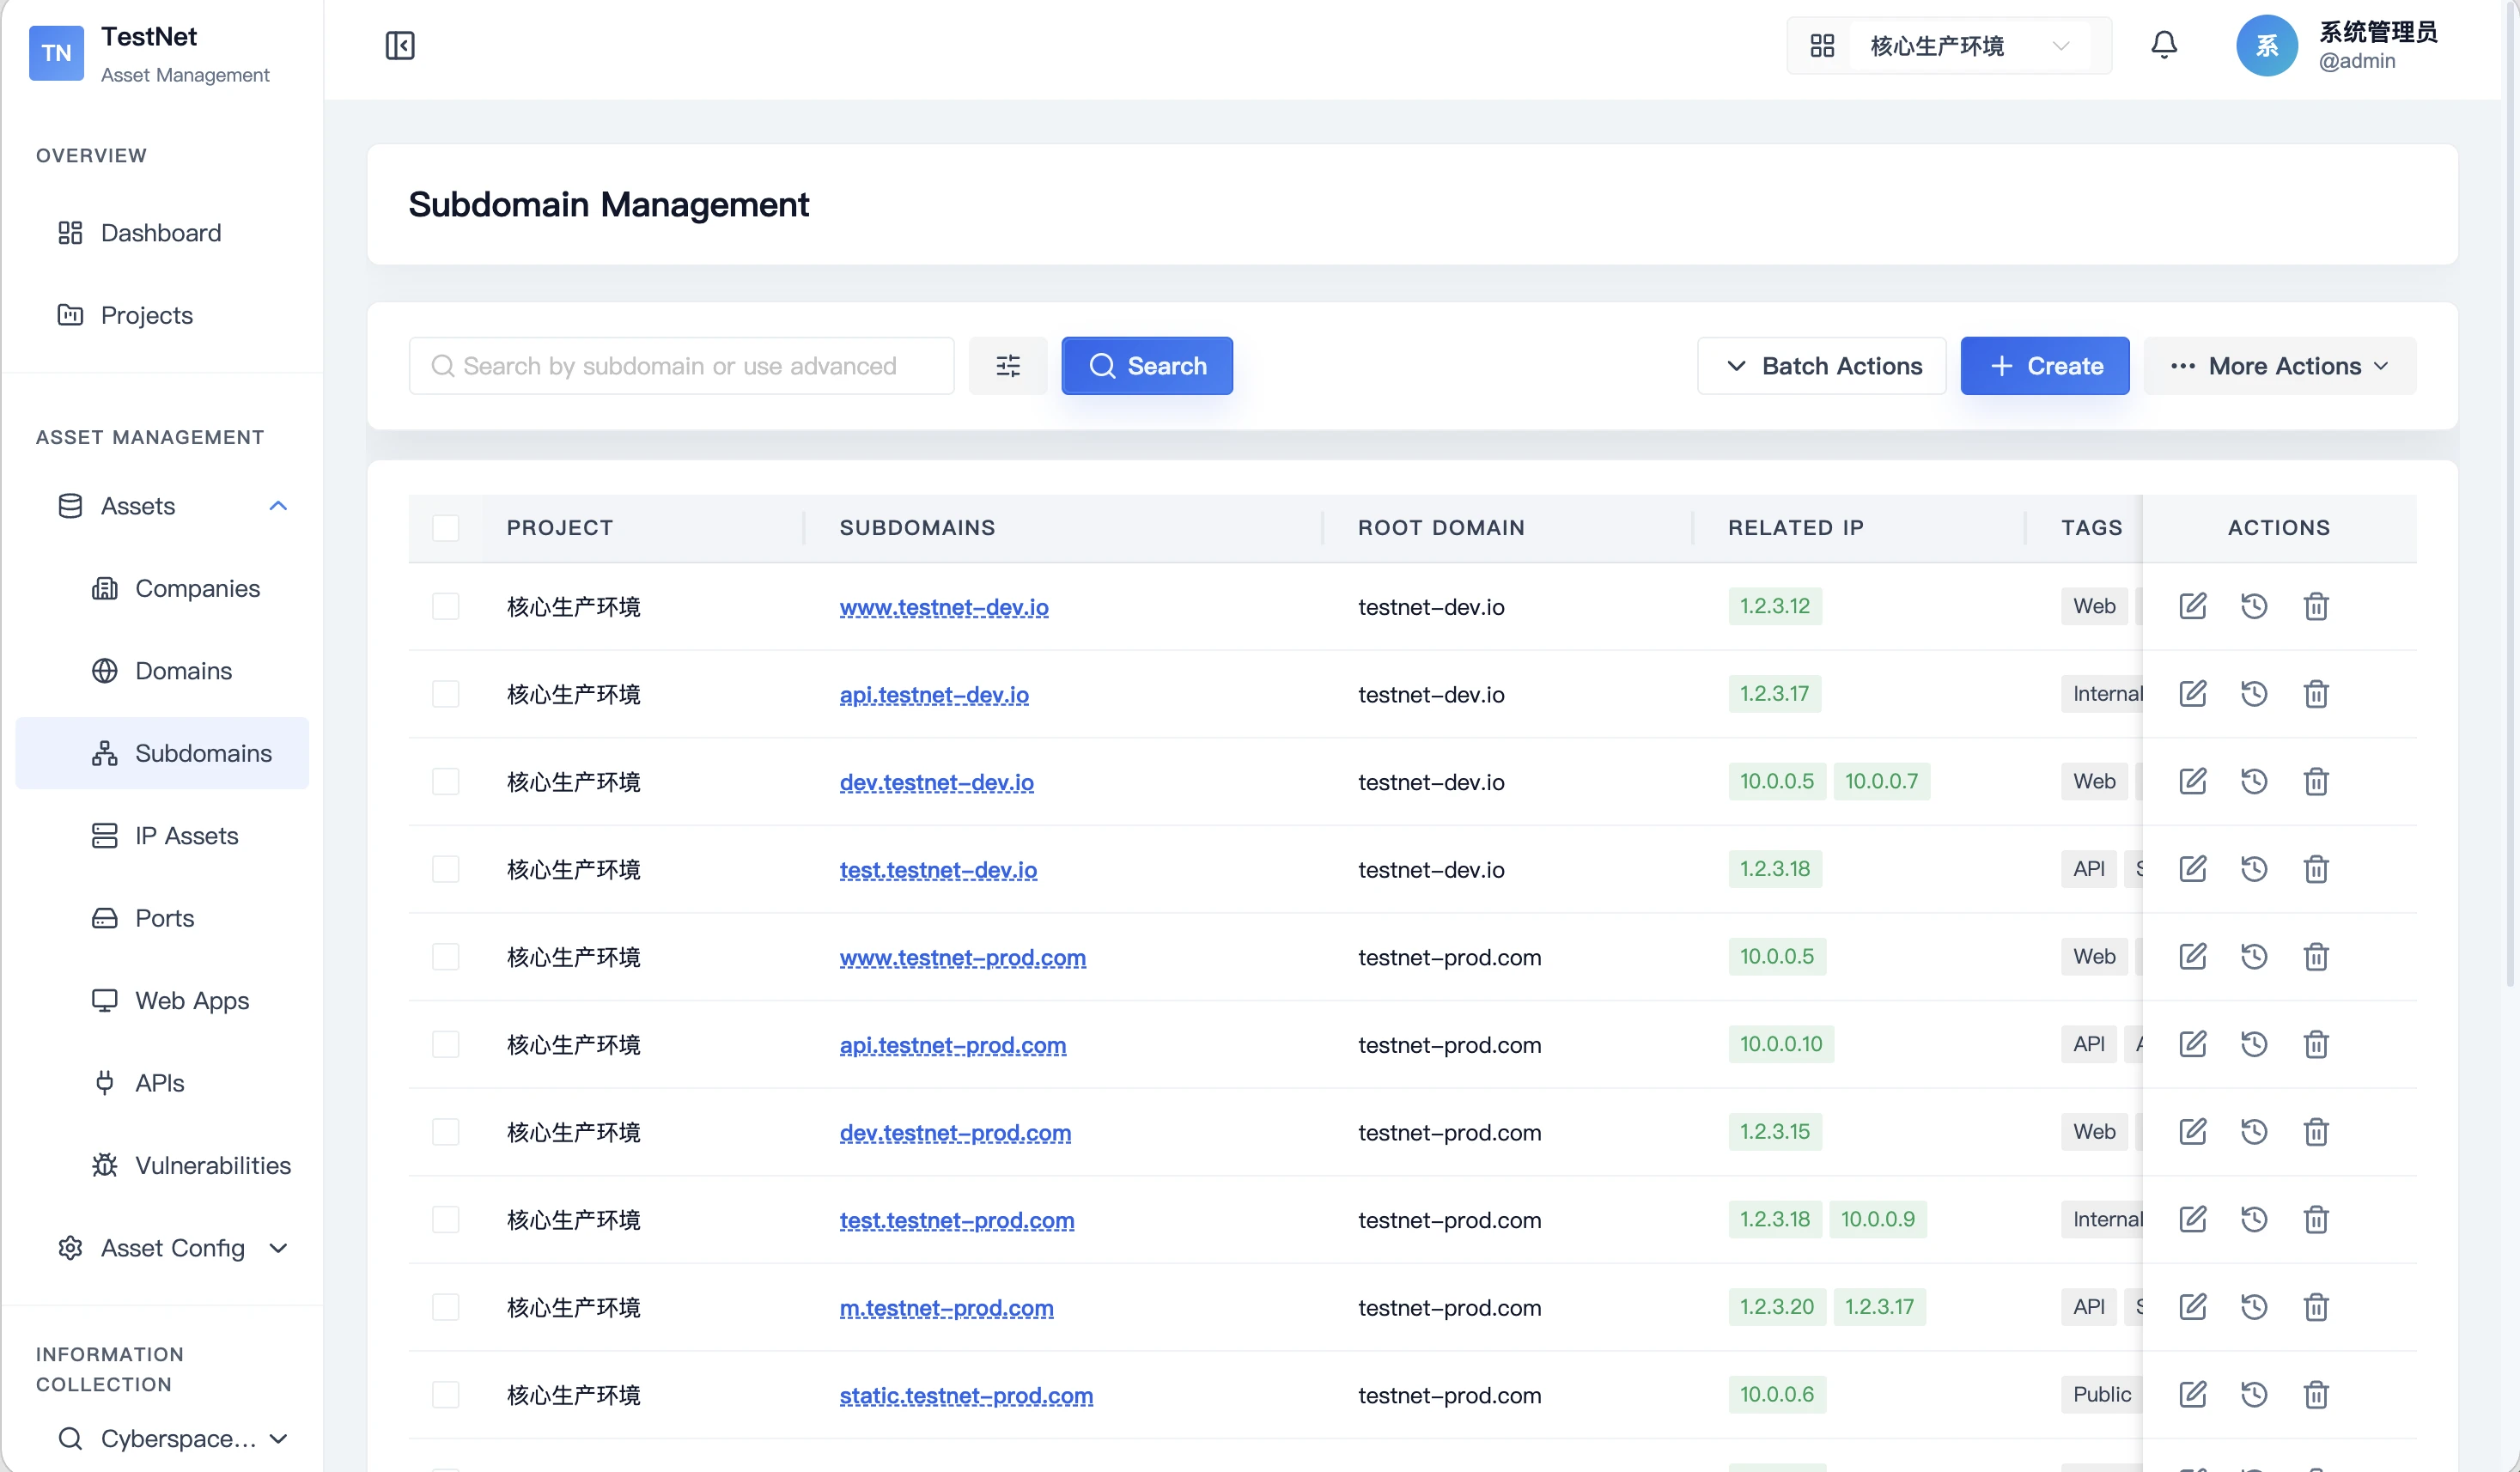This screenshot has width=2520, height=1472.
Task: Edit the dev.testnet-dev.io row
Action: [2192, 781]
